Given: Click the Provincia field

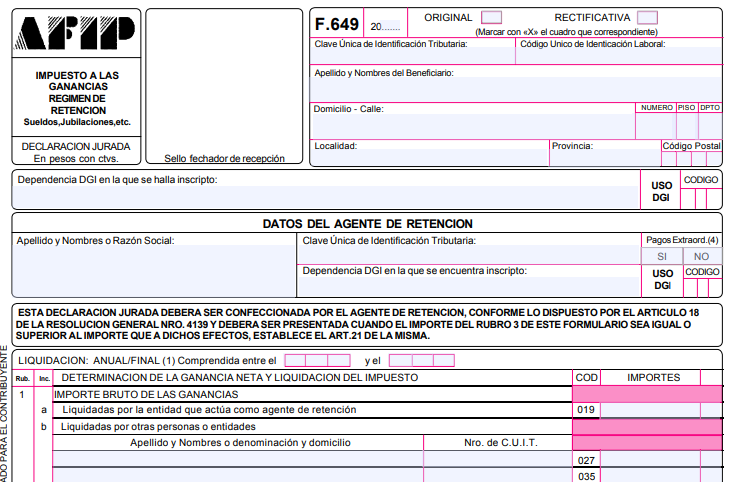Looking at the screenshot, I should tap(605, 158).
